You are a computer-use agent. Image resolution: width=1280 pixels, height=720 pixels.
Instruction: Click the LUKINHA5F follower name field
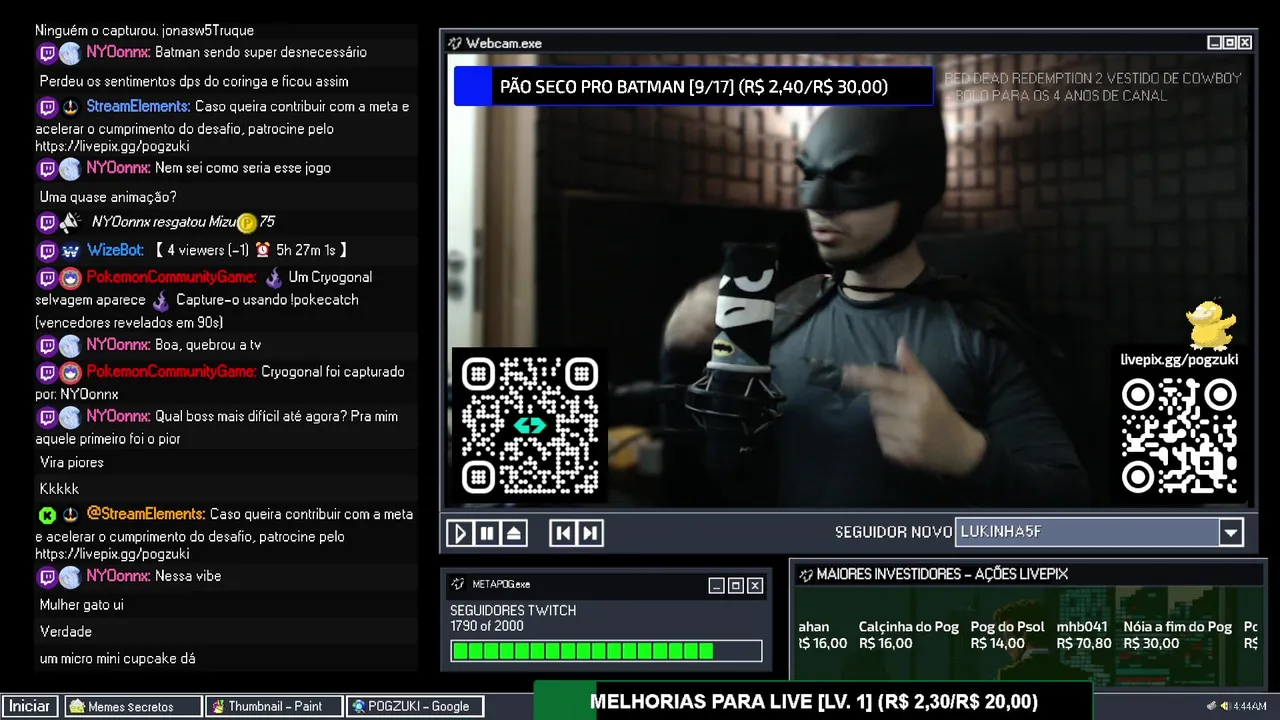[1087, 533]
